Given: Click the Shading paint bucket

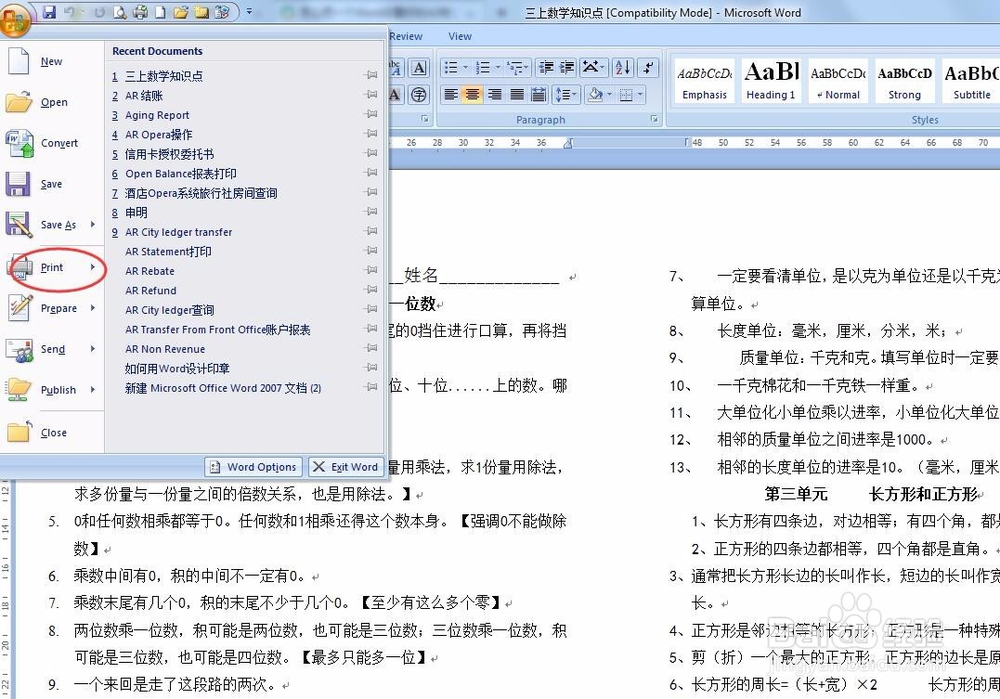Looking at the screenshot, I should coord(596,95).
